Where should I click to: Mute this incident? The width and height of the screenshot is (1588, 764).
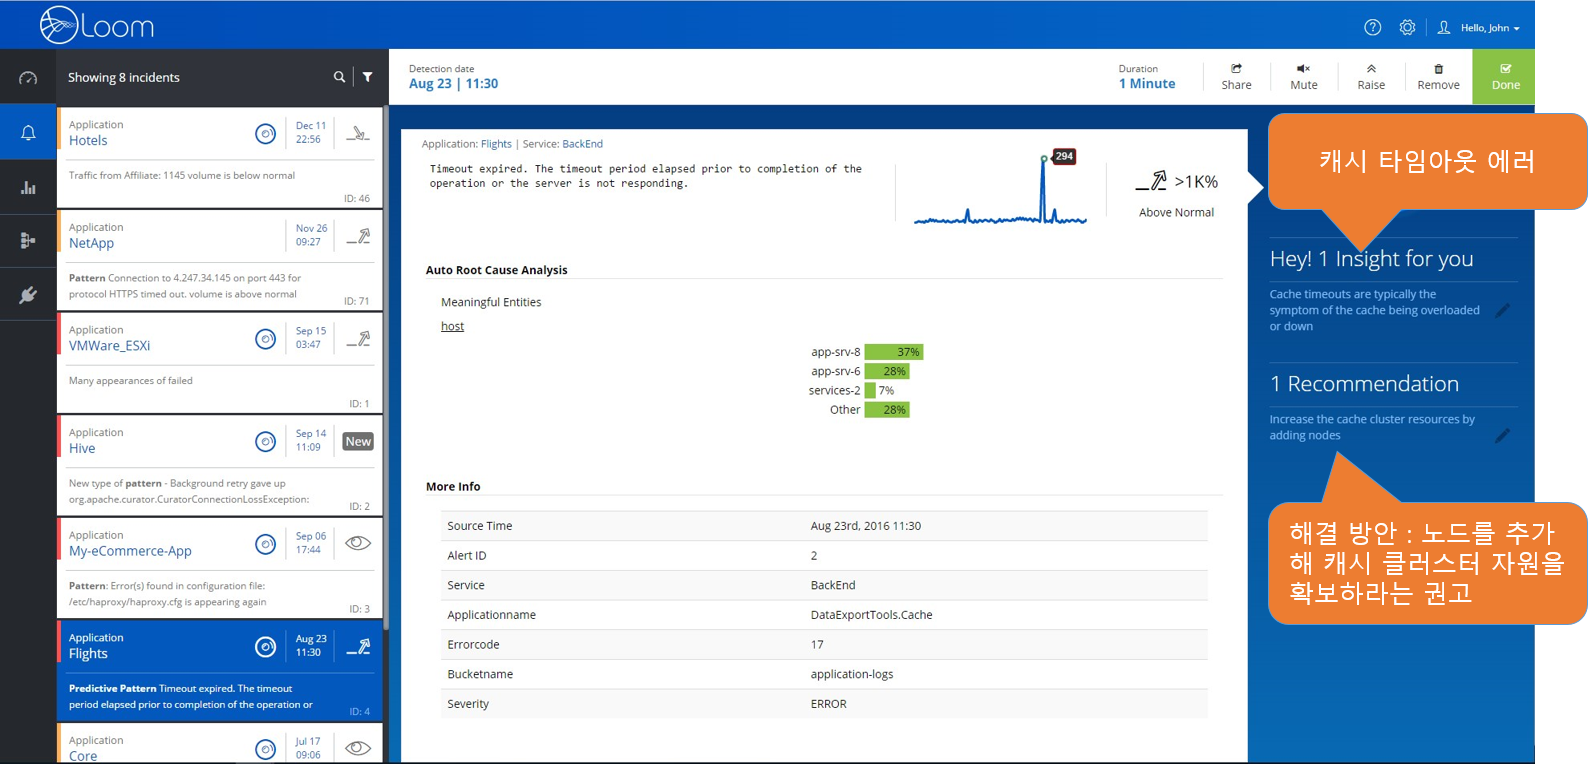(1303, 77)
